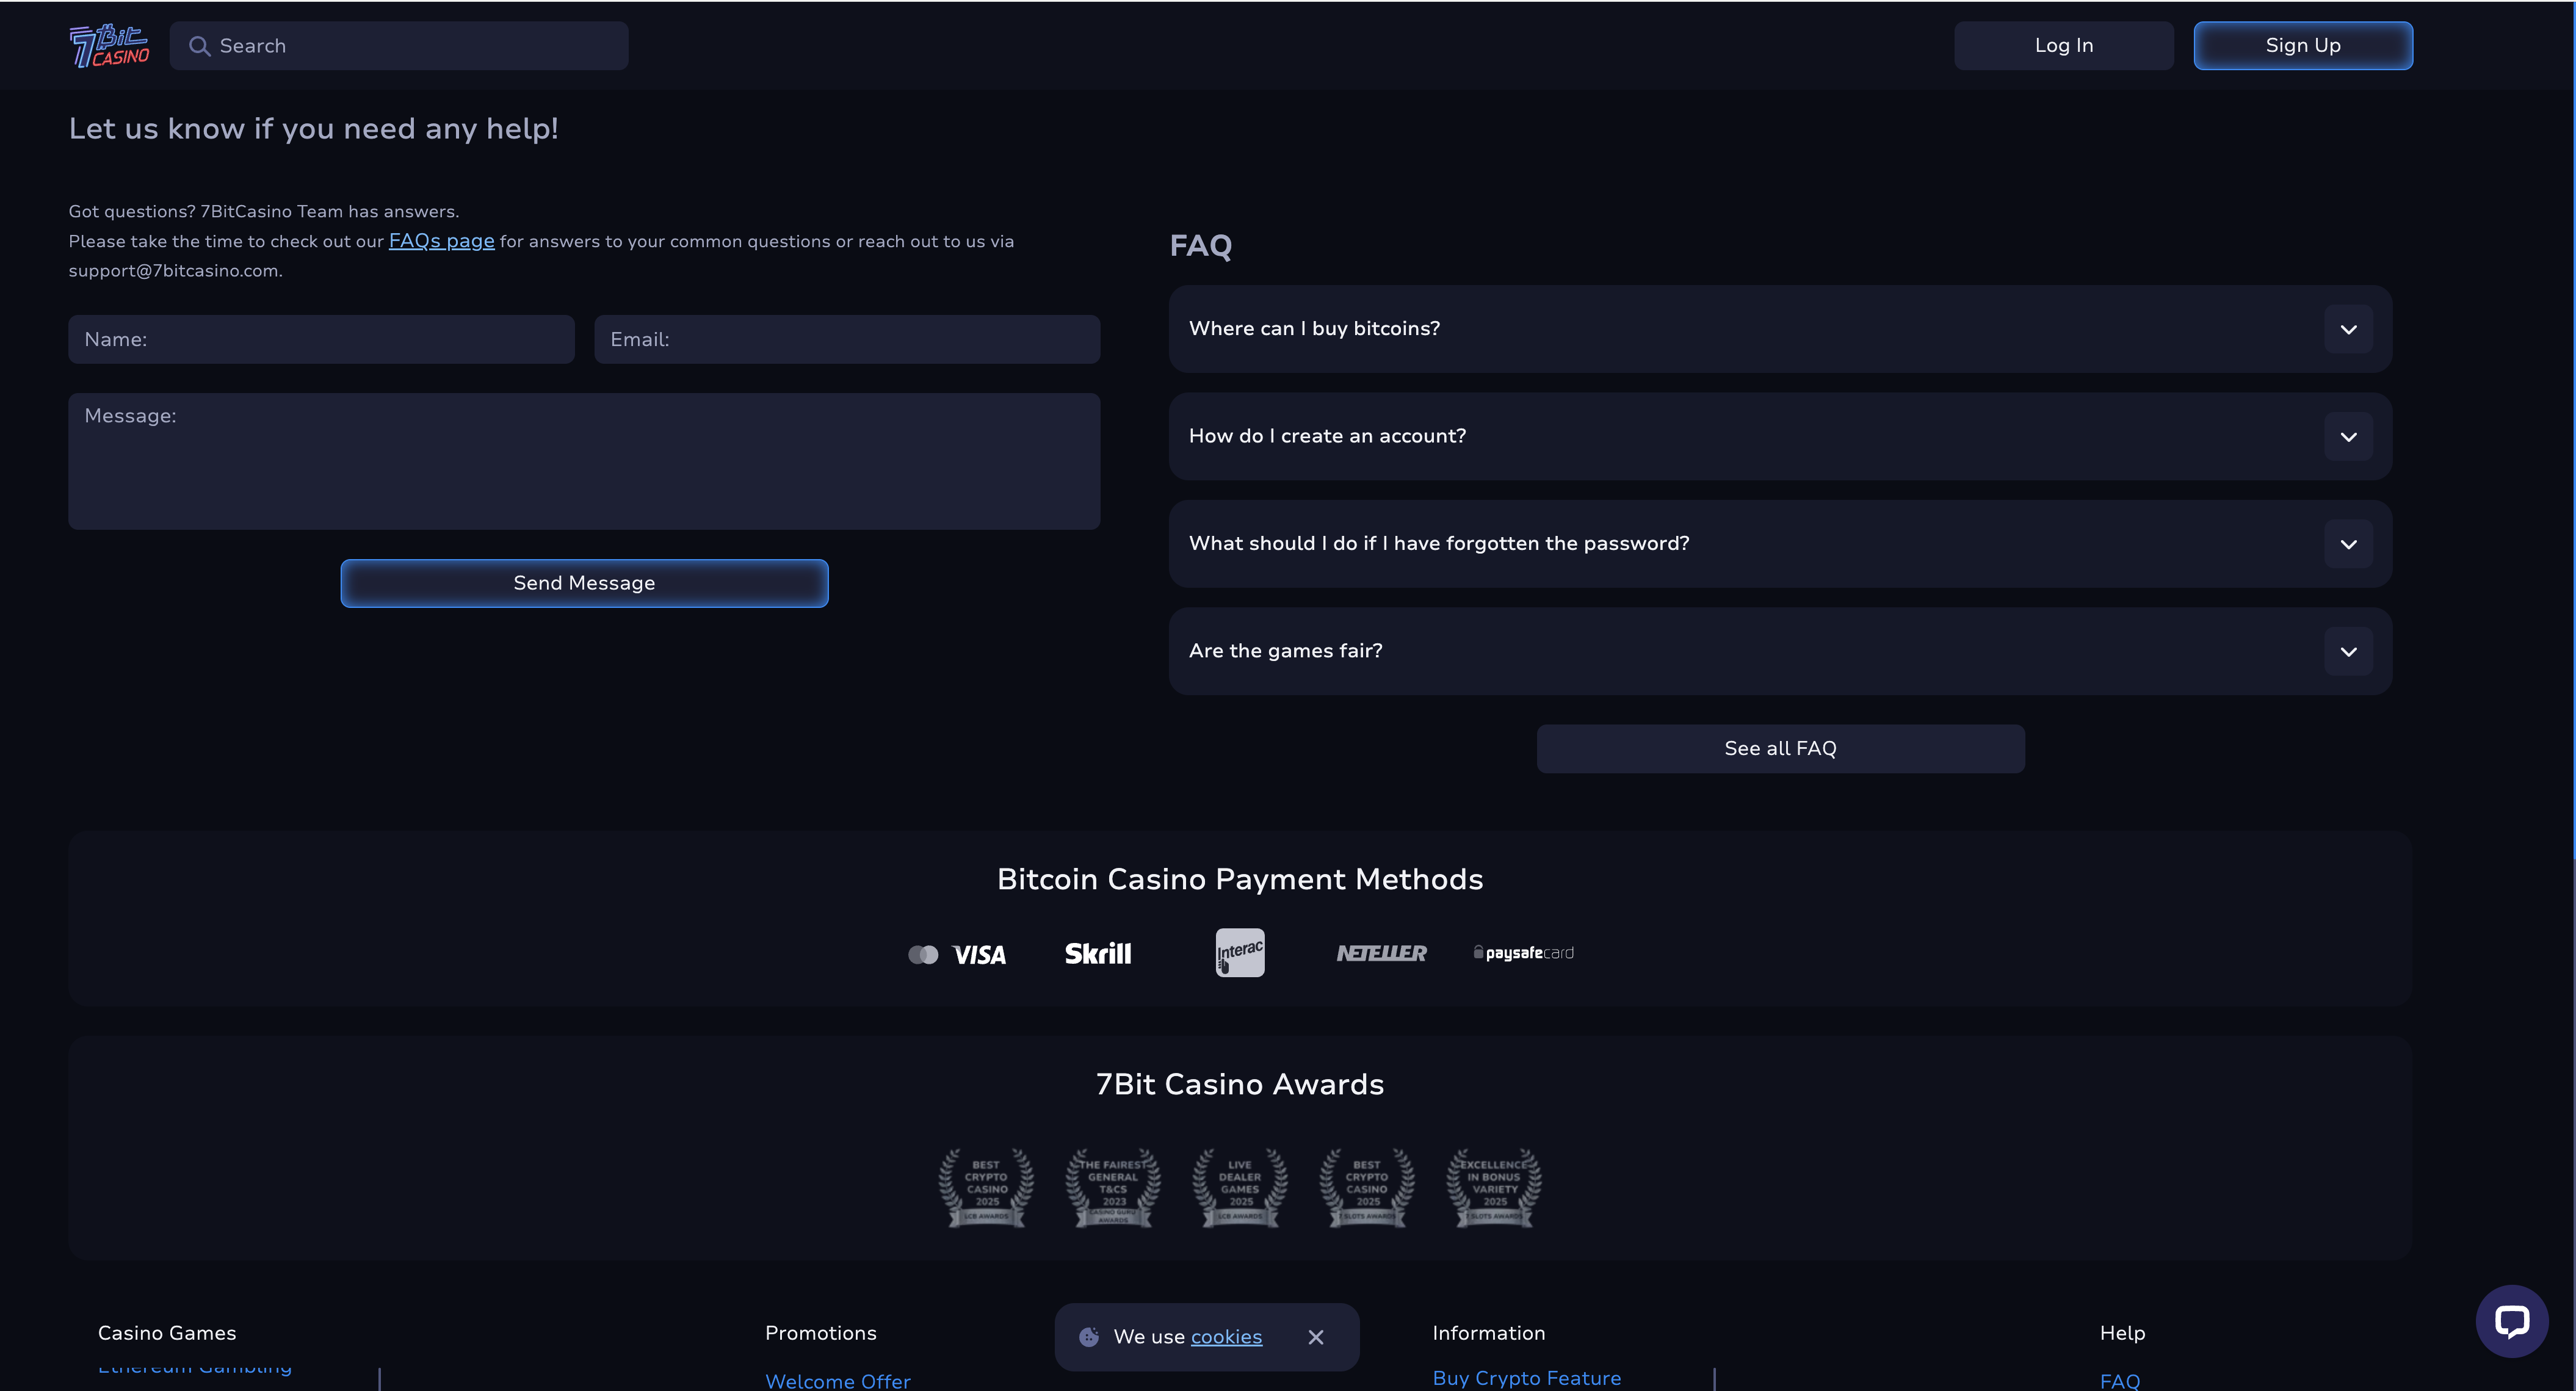2576x1391 pixels.
Task: Click the '7Bit Casino Awards' heading
Action: [1240, 1084]
